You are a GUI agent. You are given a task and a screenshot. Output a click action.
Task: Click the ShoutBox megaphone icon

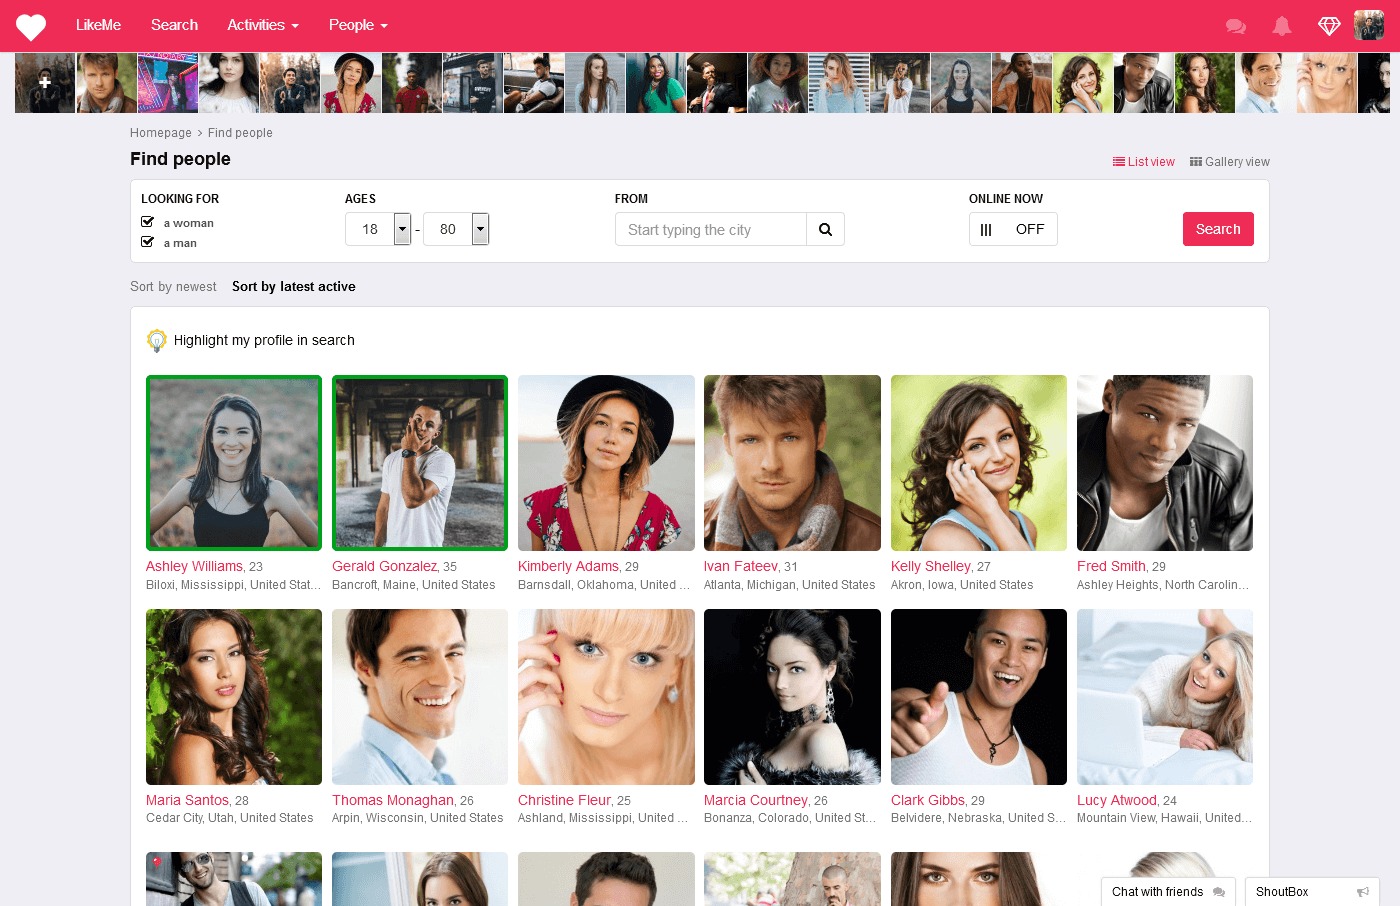[x=1362, y=892]
